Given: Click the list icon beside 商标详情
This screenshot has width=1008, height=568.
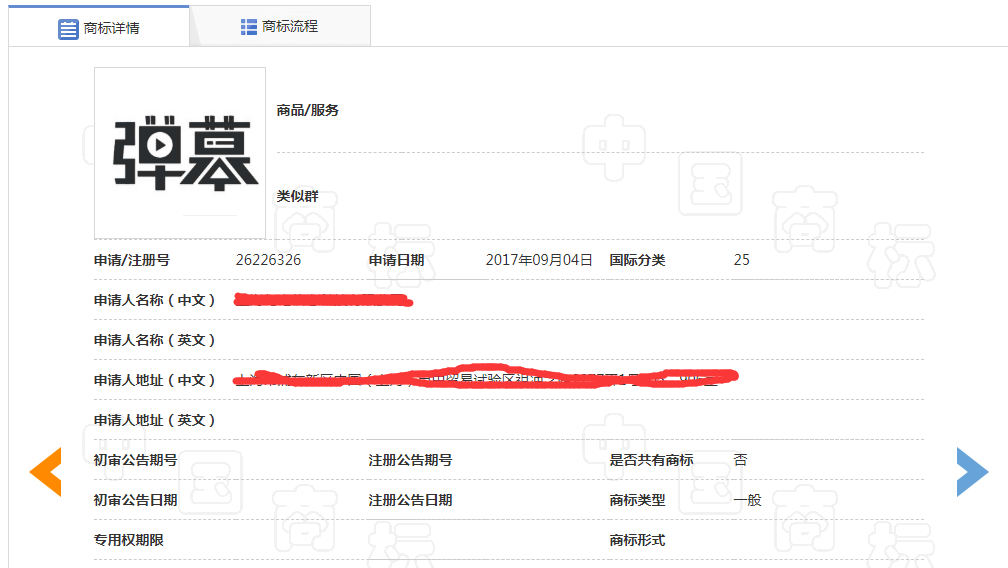Looking at the screenshot, I should (x=68, y=29).
